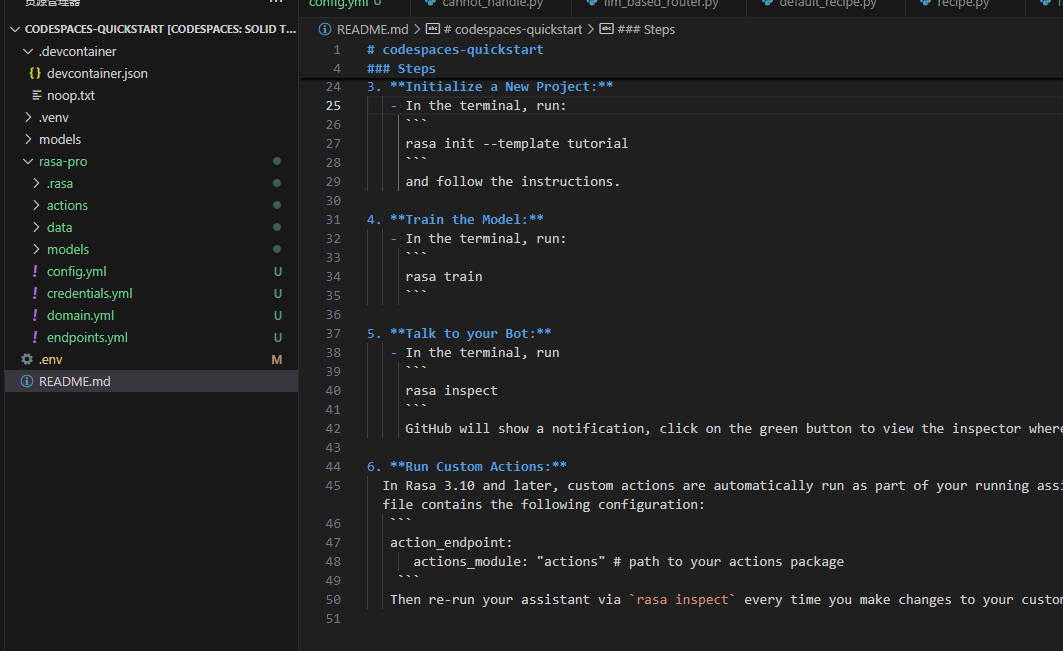The width and height of the screenshot is (1063, 651).
Task: Click the YAML exclamation icon beside config.yml
Action: click(x=35, y=271)
